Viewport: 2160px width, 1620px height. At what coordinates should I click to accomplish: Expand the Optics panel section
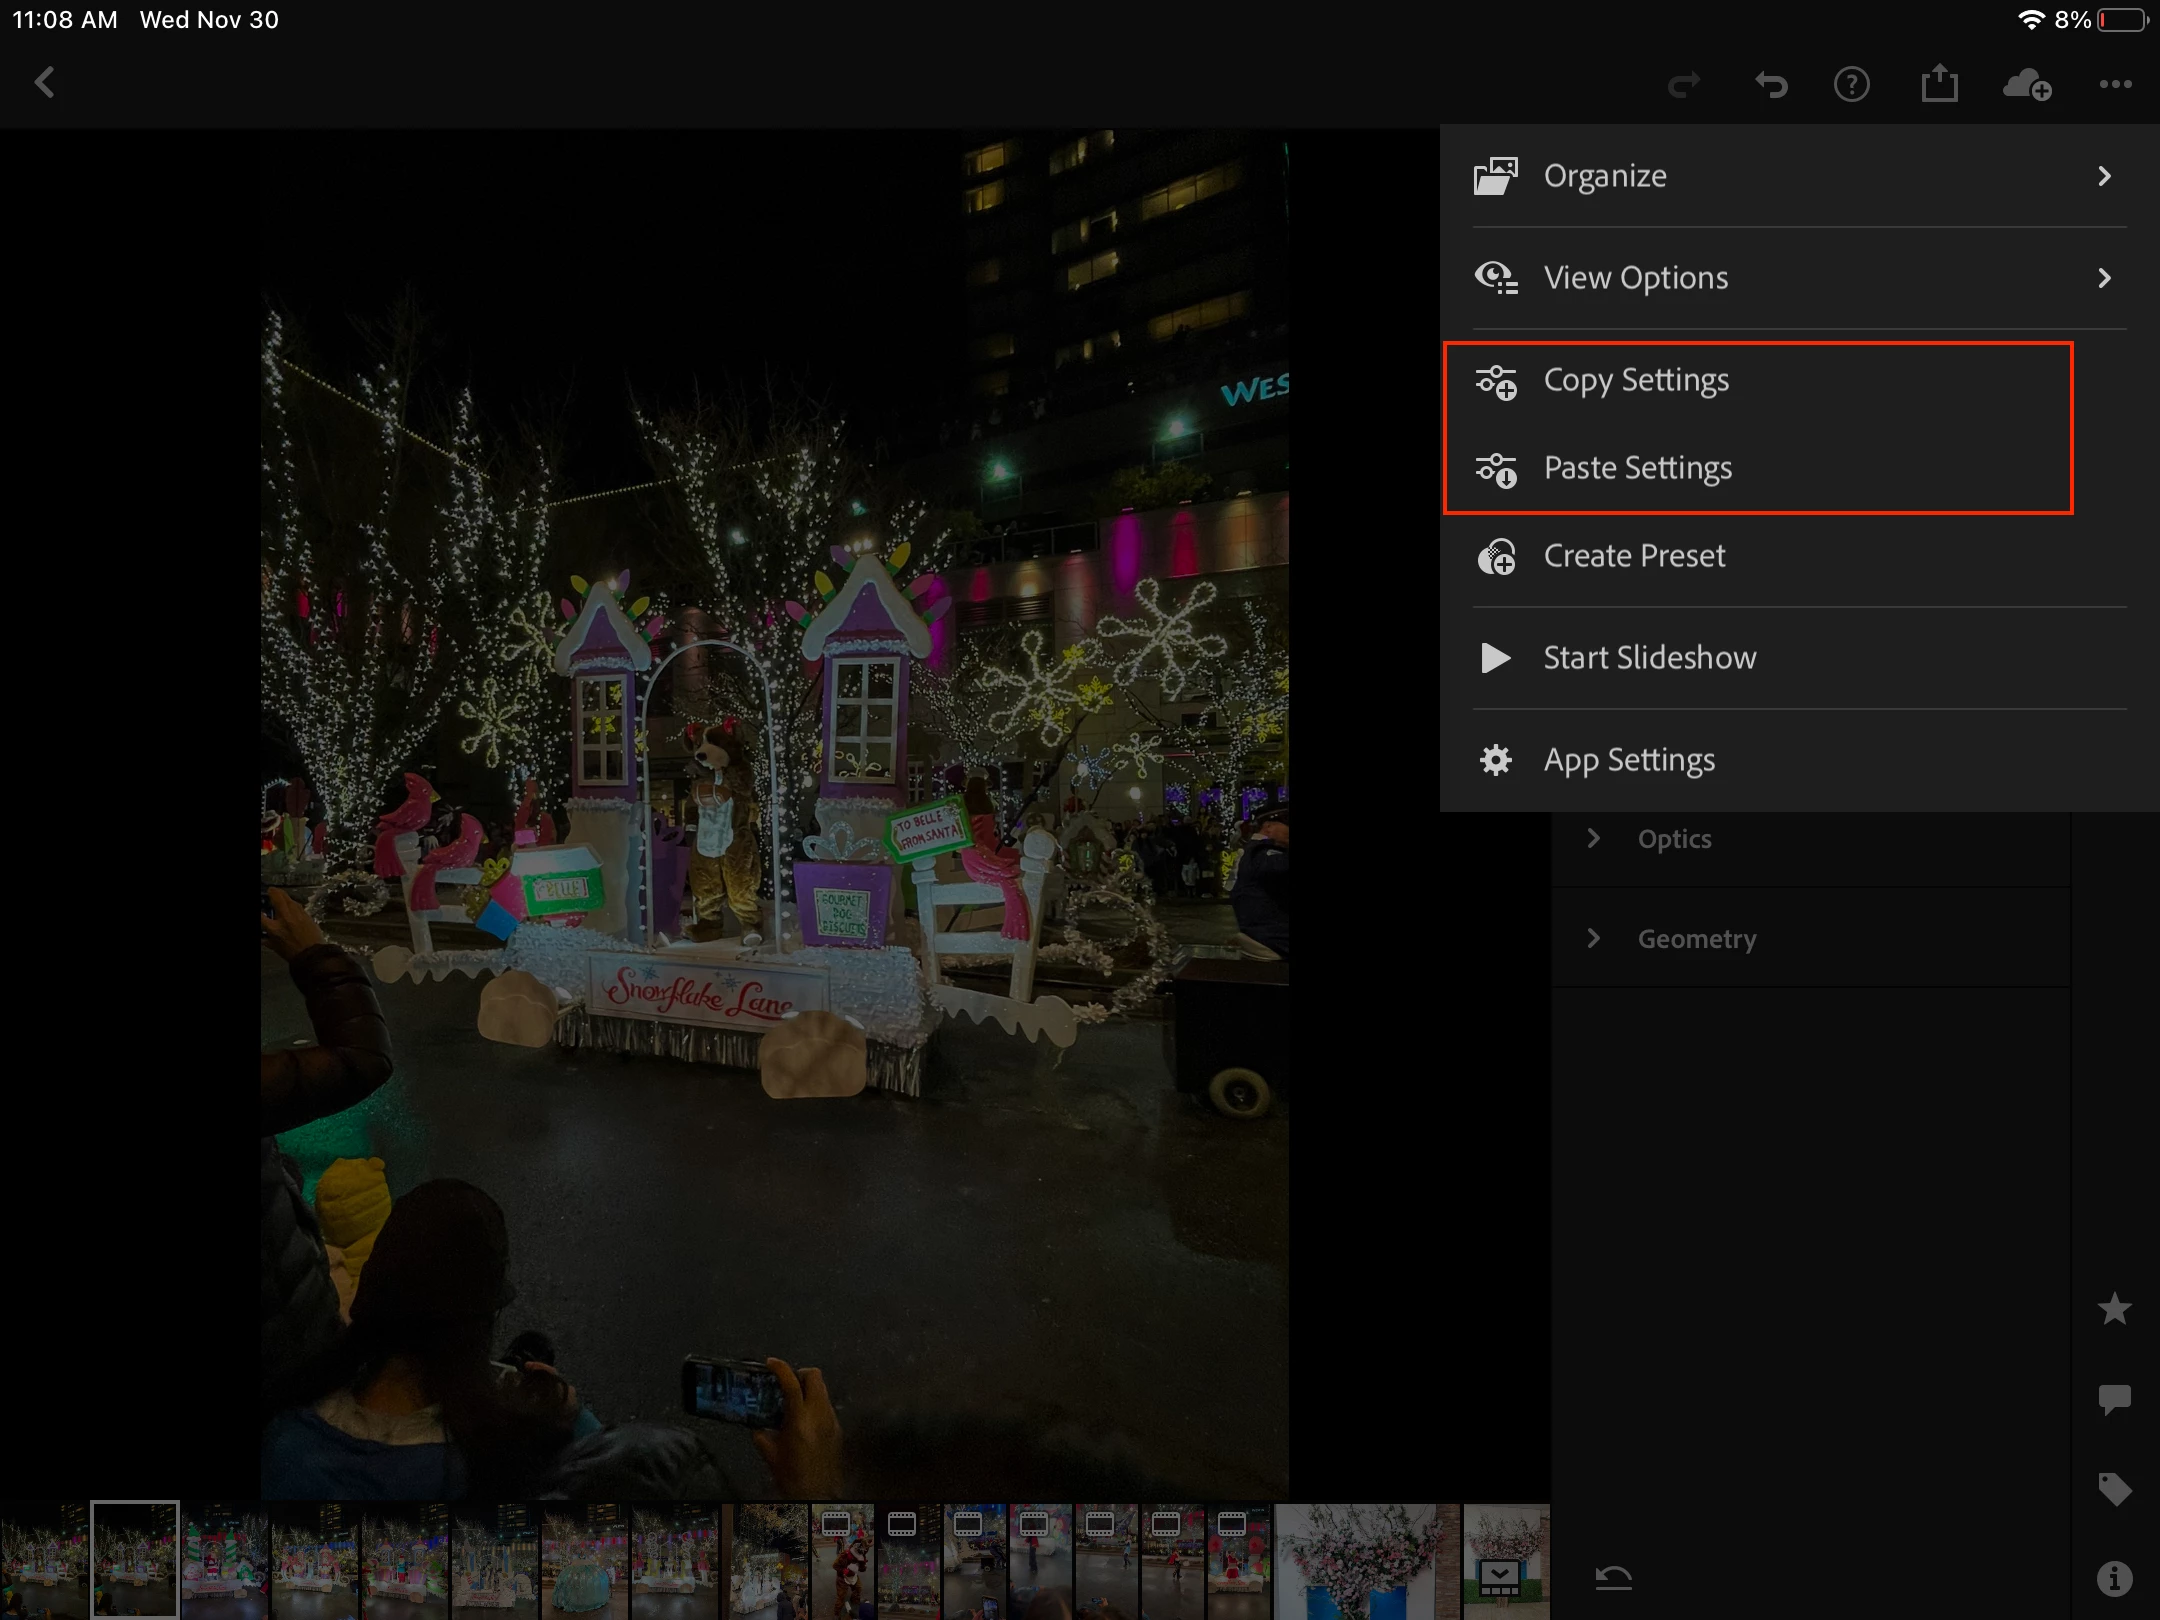pyautogui.click(x=1675, y=839)
